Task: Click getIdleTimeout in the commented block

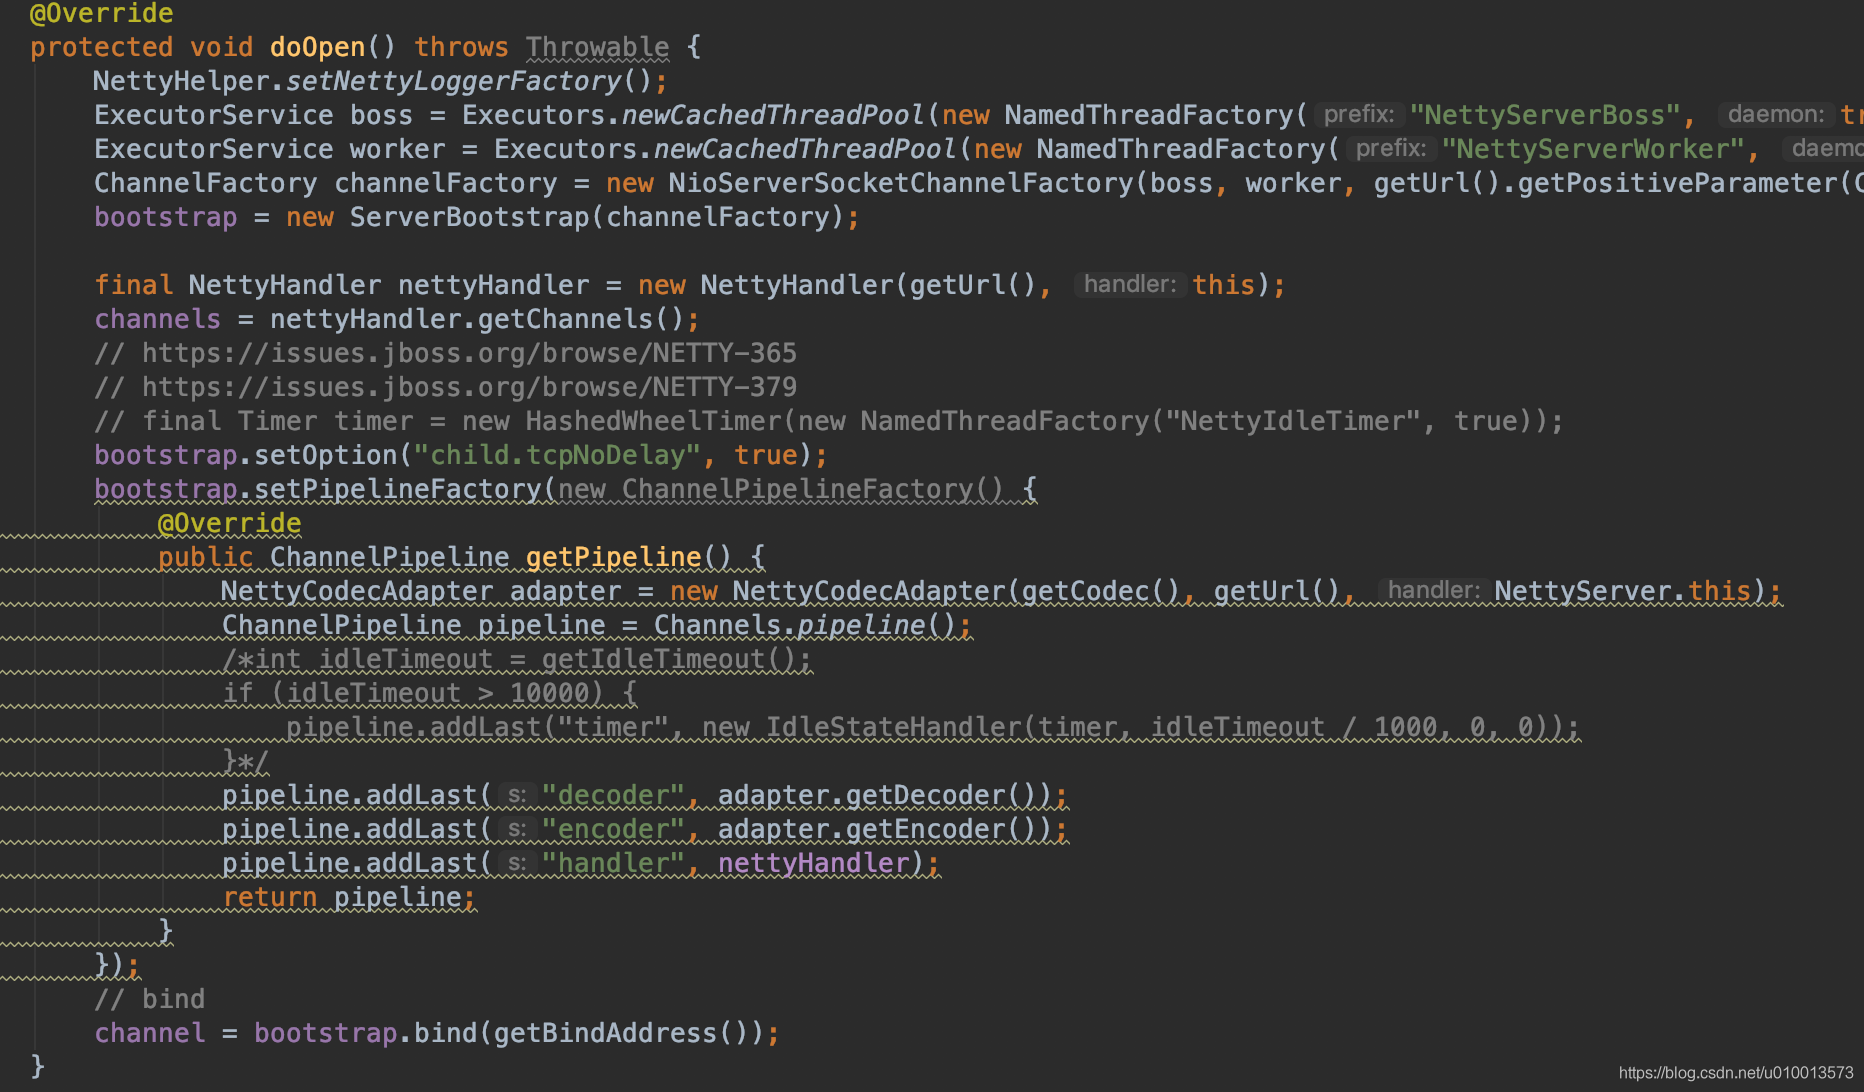Action: (x=653, y=659)
